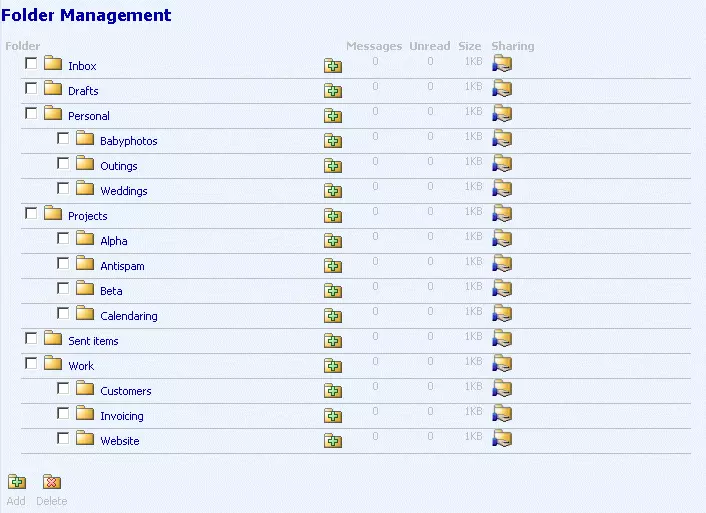This screenshot has height=513, width=706.
Task: Click the add subfolder icon for Inbox
Action: click(333, 66)
